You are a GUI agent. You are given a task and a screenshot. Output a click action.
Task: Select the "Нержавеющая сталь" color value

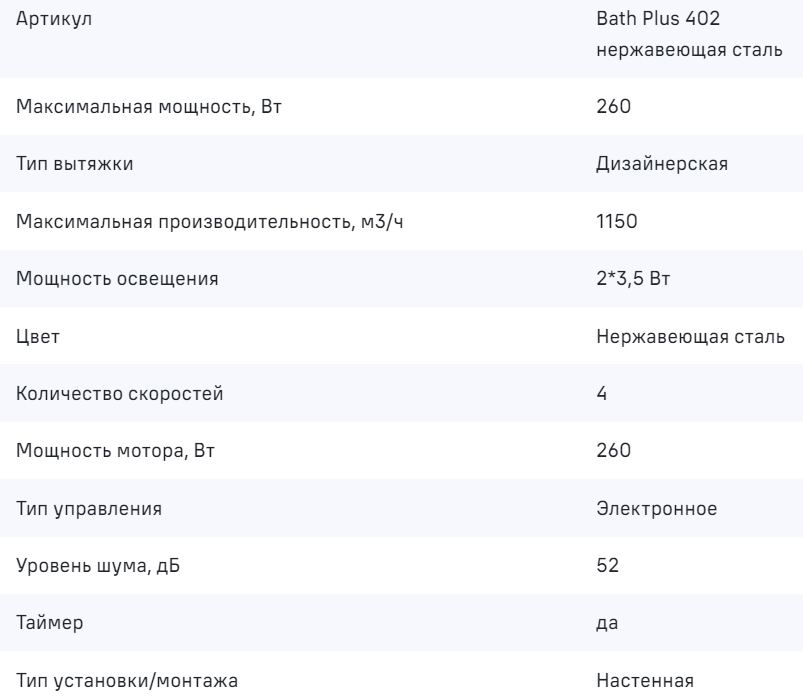[690, 336]
